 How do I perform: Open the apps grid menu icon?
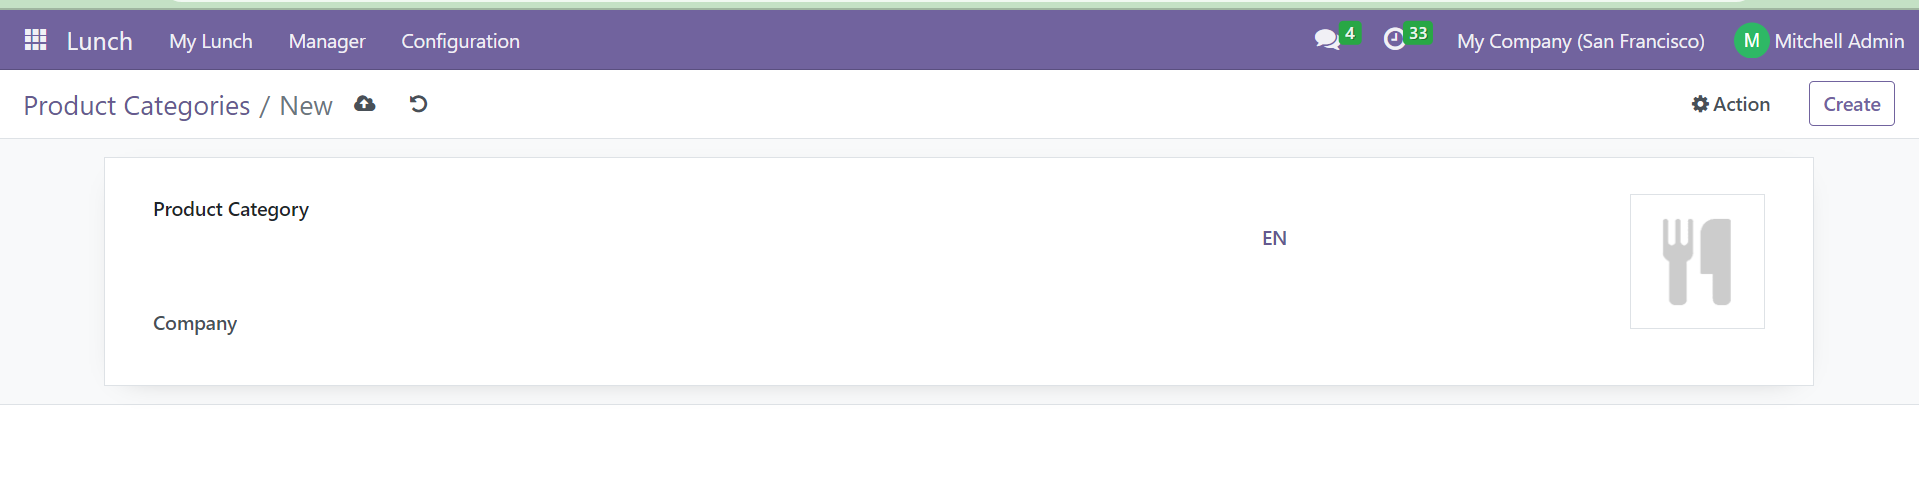36,40
